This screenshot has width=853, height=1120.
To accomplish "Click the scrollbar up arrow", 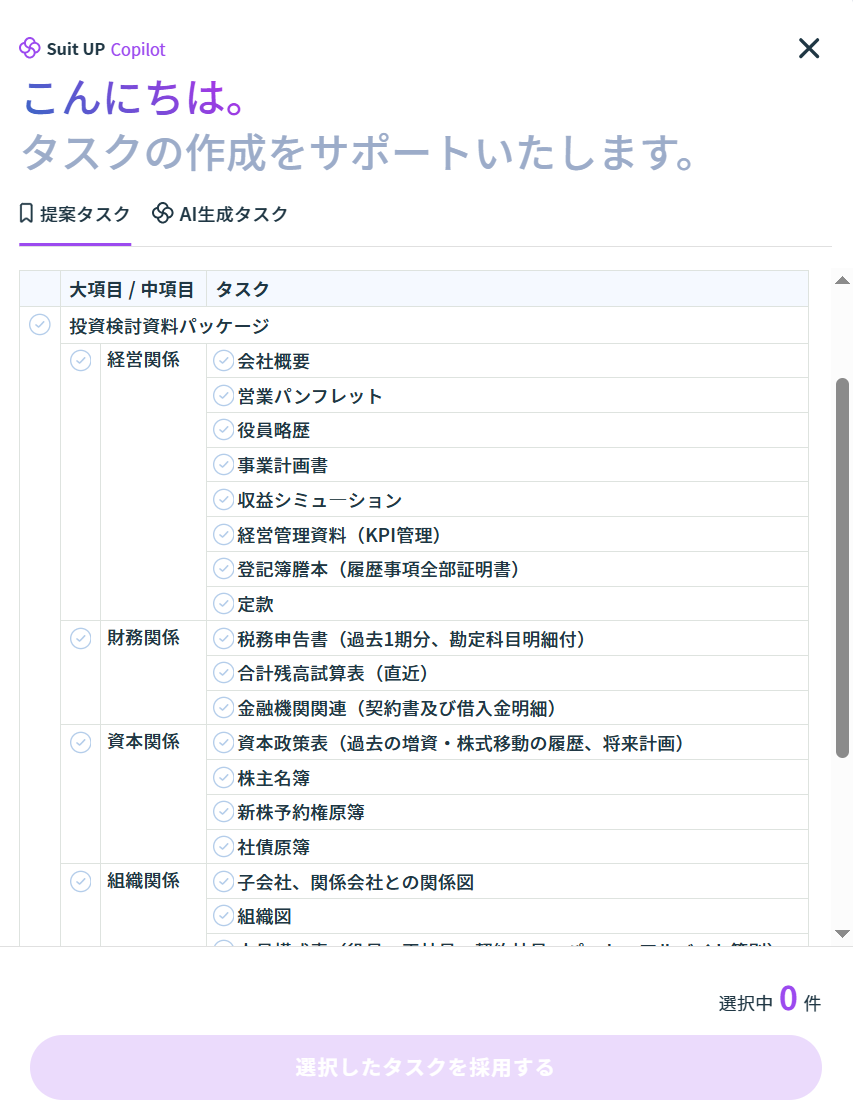I will (x=842, y=281).
